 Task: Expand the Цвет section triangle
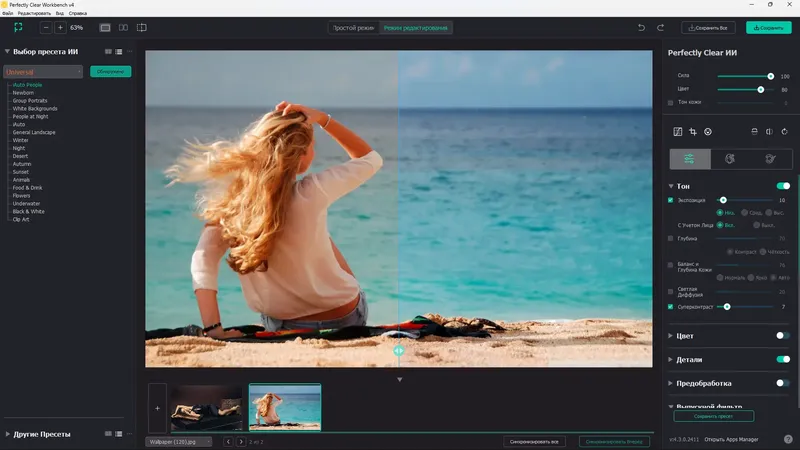[670, 336]
